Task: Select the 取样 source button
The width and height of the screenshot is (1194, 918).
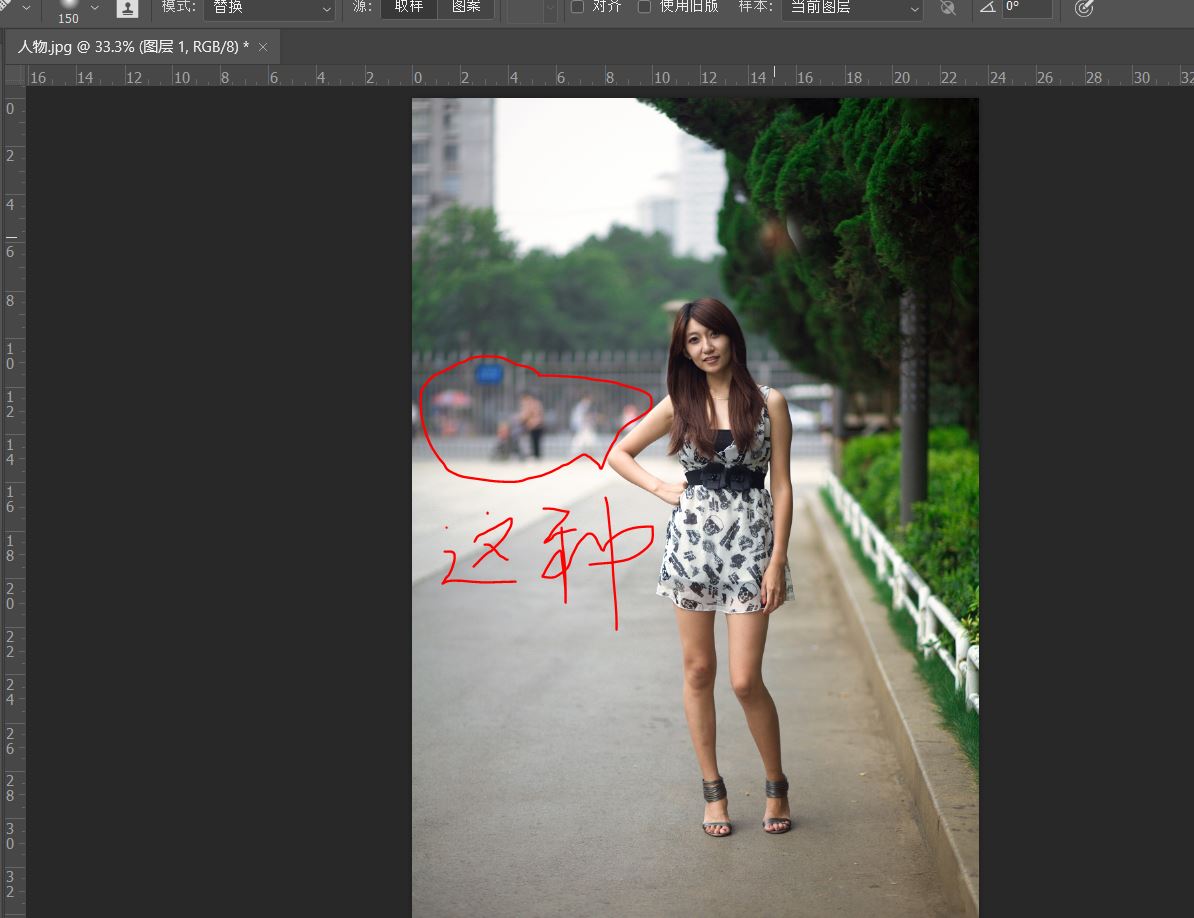Action: 409,8
